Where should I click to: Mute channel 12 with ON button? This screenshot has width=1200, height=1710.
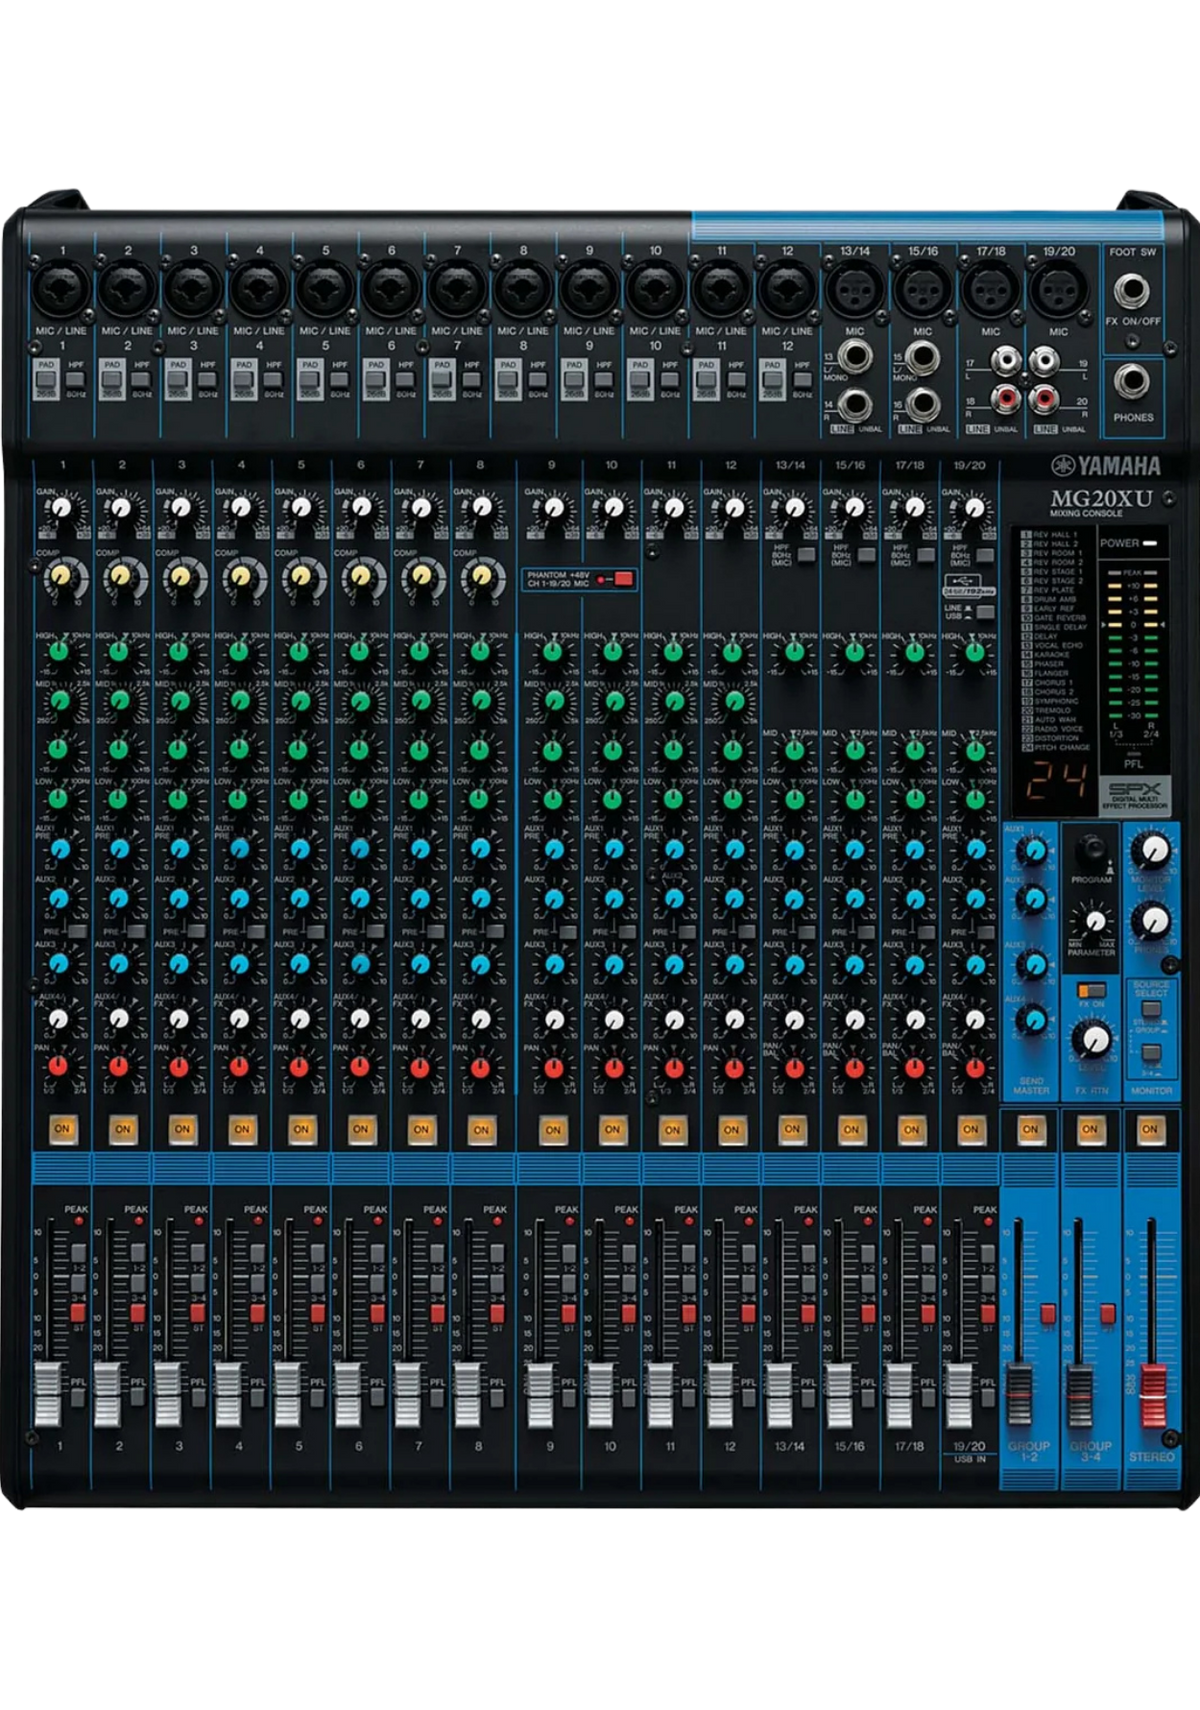point(732,1129)
